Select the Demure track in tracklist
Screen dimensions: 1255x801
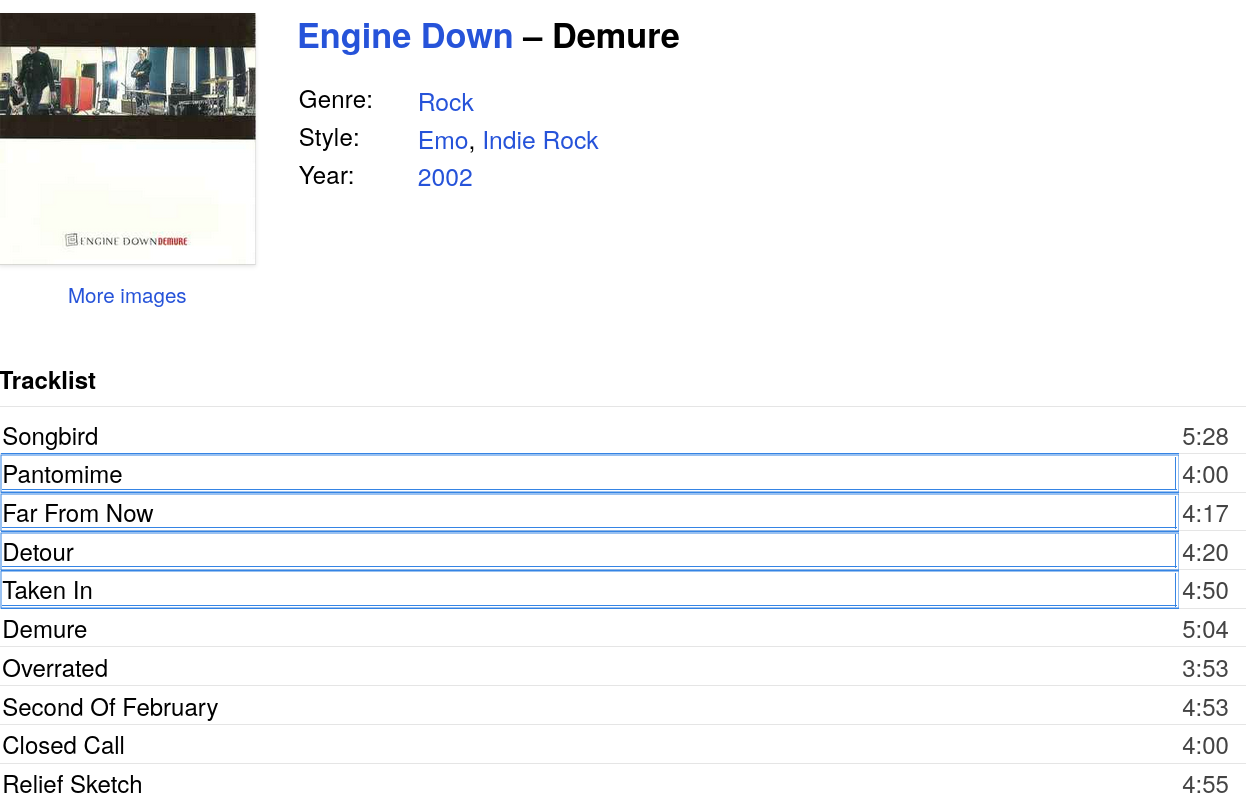point(45,630)
